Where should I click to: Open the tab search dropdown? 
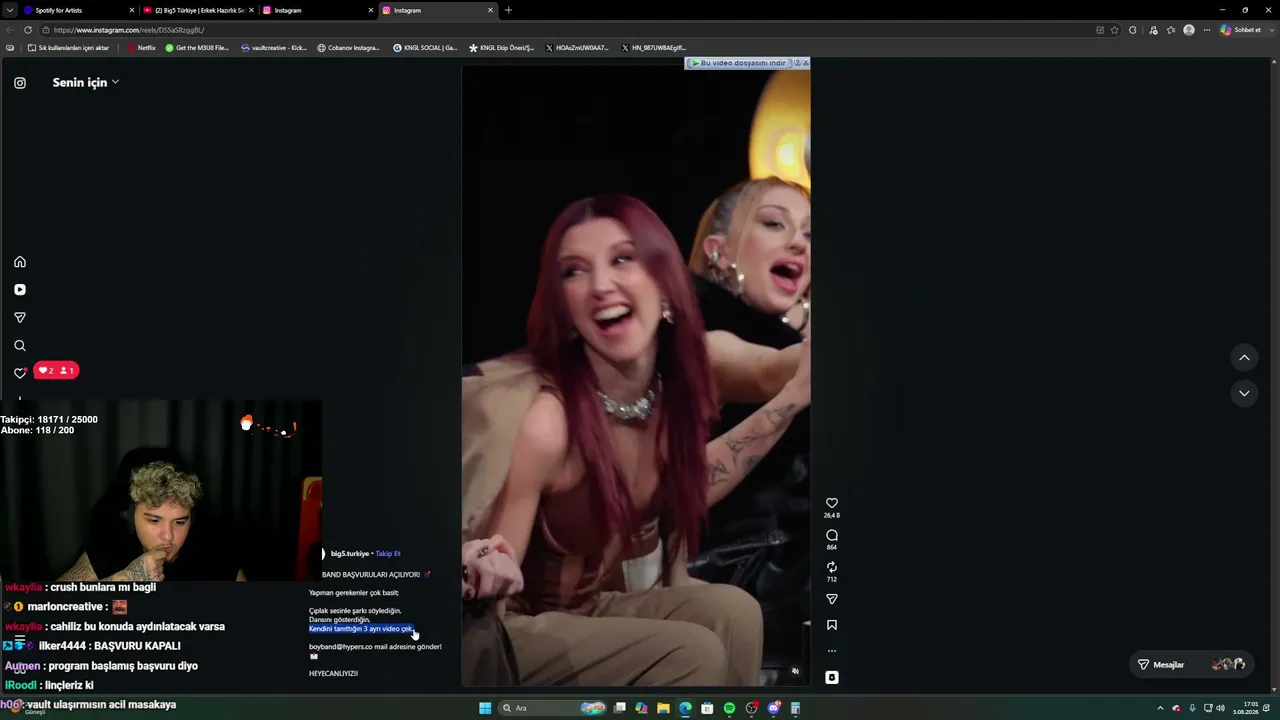(x=9, y=10)
